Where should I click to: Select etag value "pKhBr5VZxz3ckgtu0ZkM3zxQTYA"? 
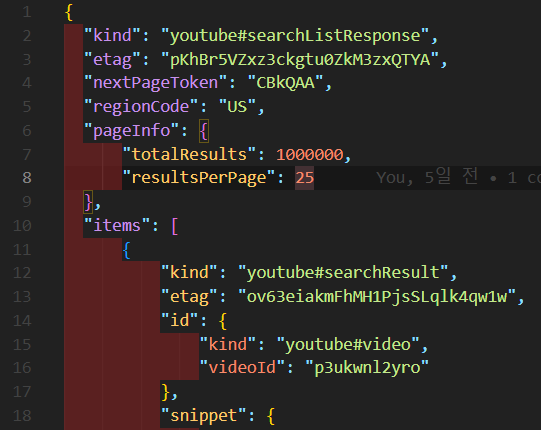tap(300, 59)
